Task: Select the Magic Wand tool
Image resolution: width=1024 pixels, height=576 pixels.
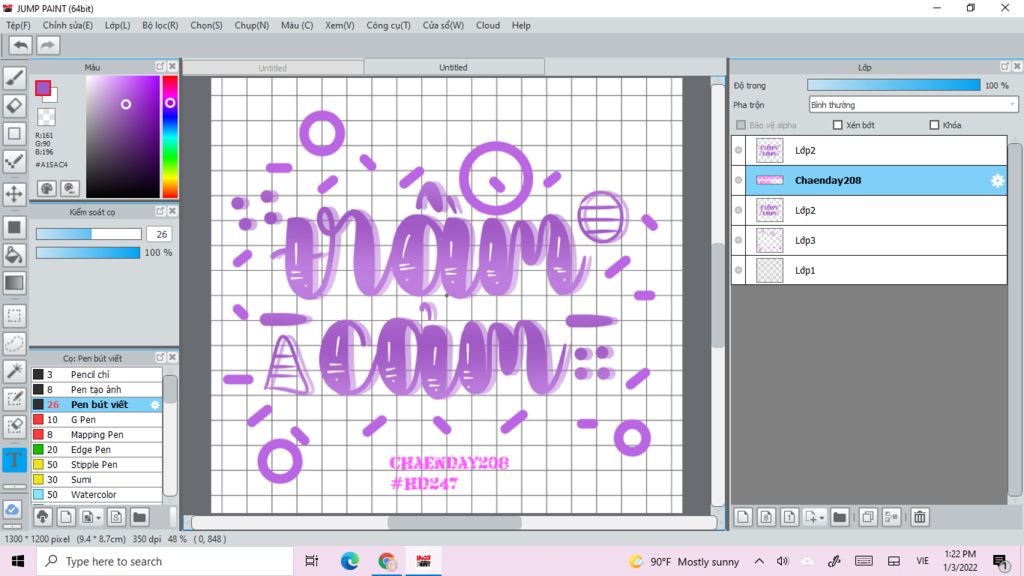Action: pyautogui.click(x=14, y=371)
